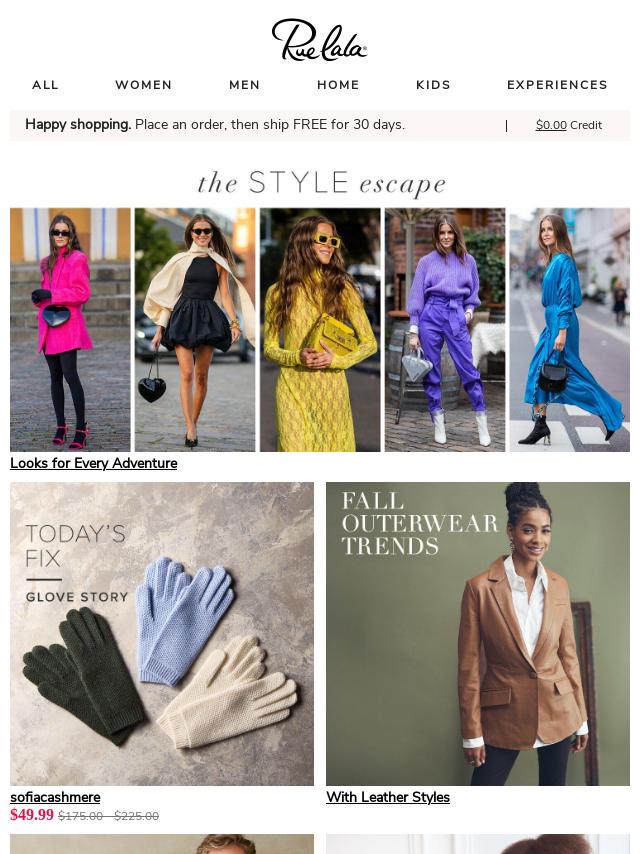Select the pink coat street style photo

click(x=70, y=330)
